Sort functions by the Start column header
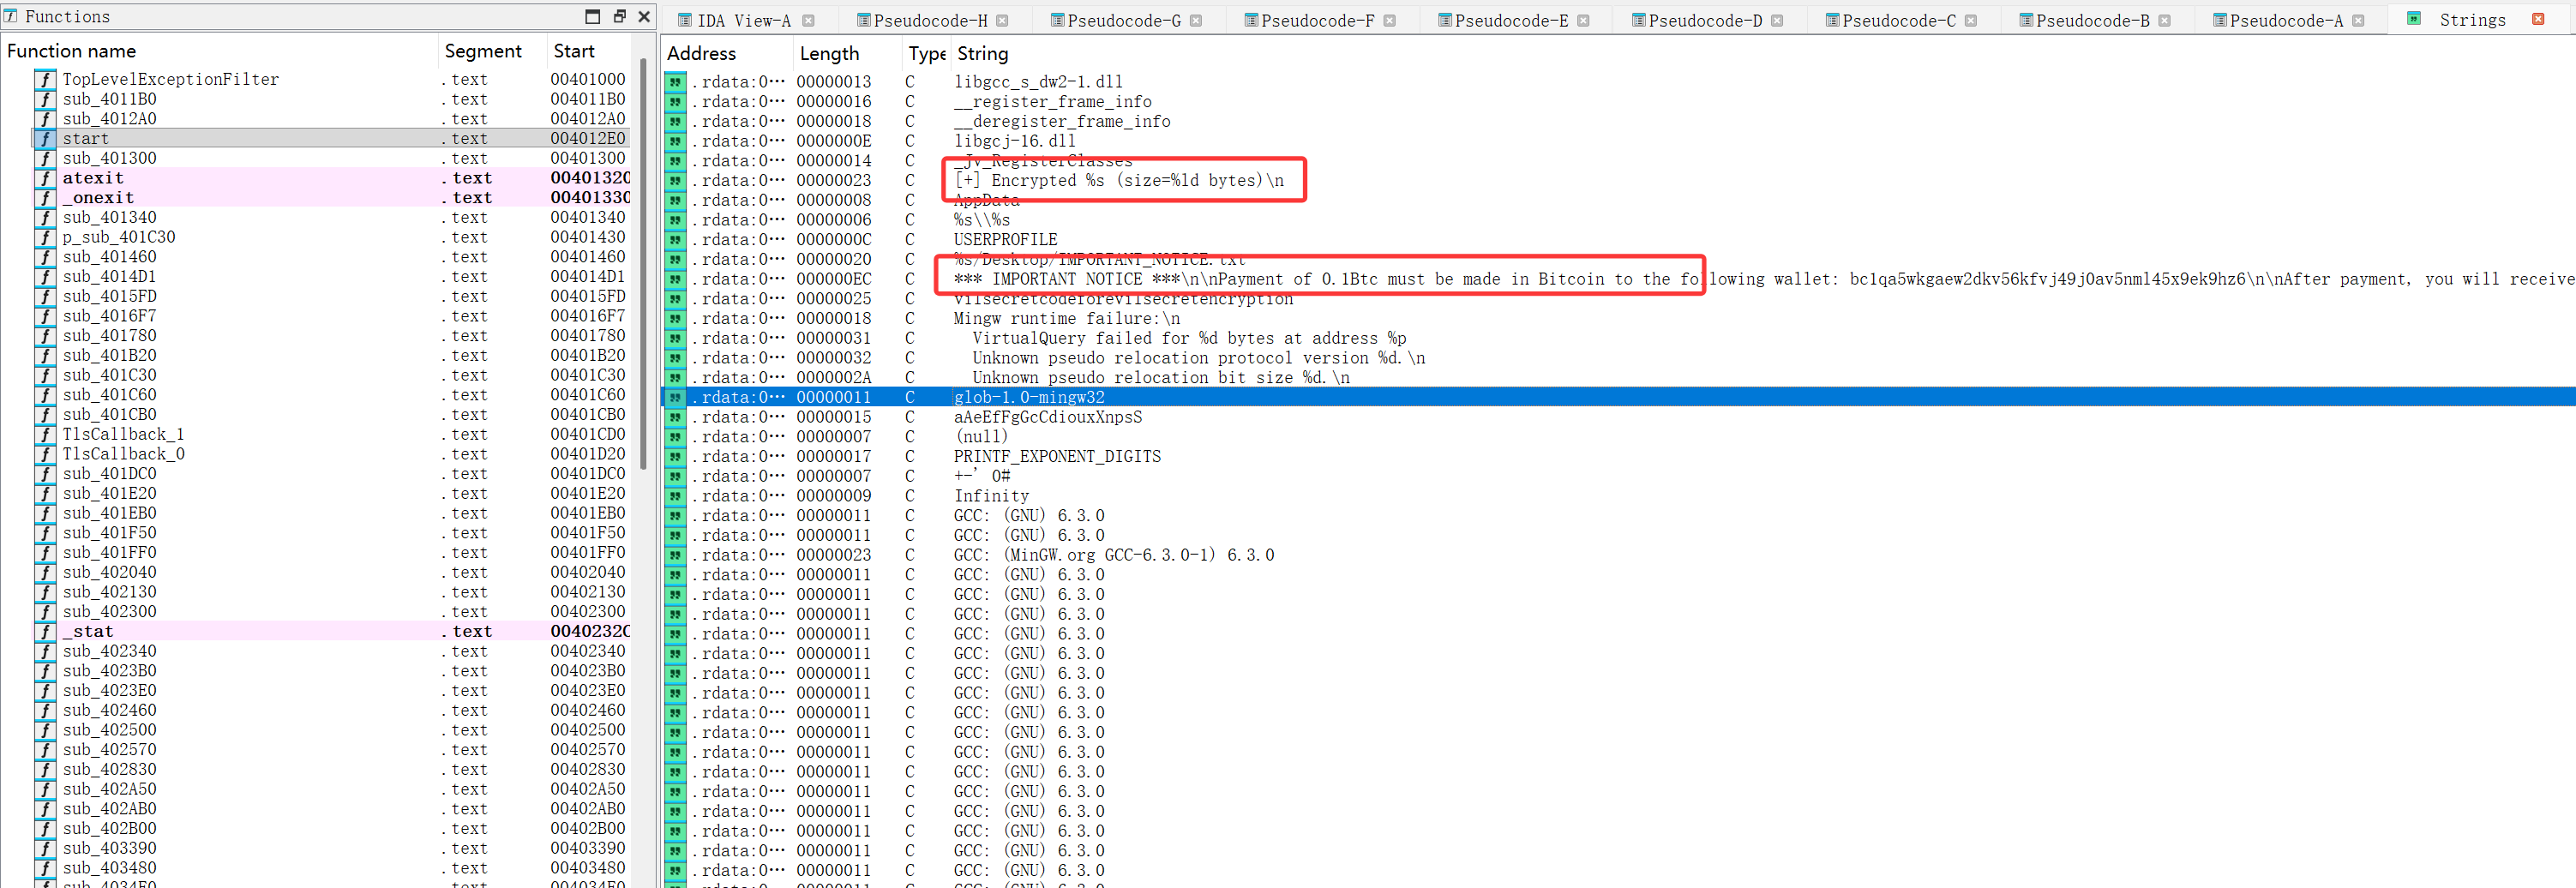 click(589, 51)
